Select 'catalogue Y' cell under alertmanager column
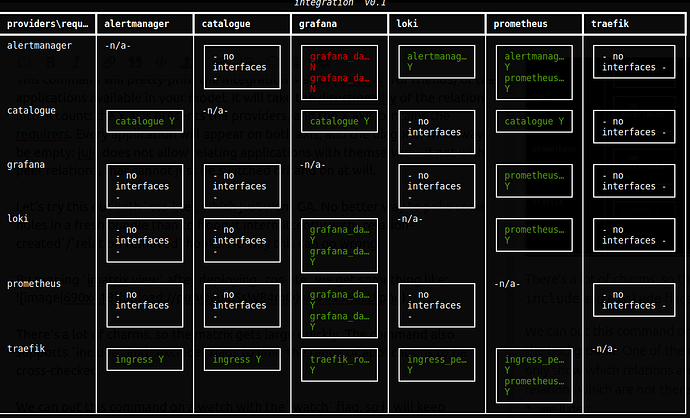 click(x=145, y=121)
